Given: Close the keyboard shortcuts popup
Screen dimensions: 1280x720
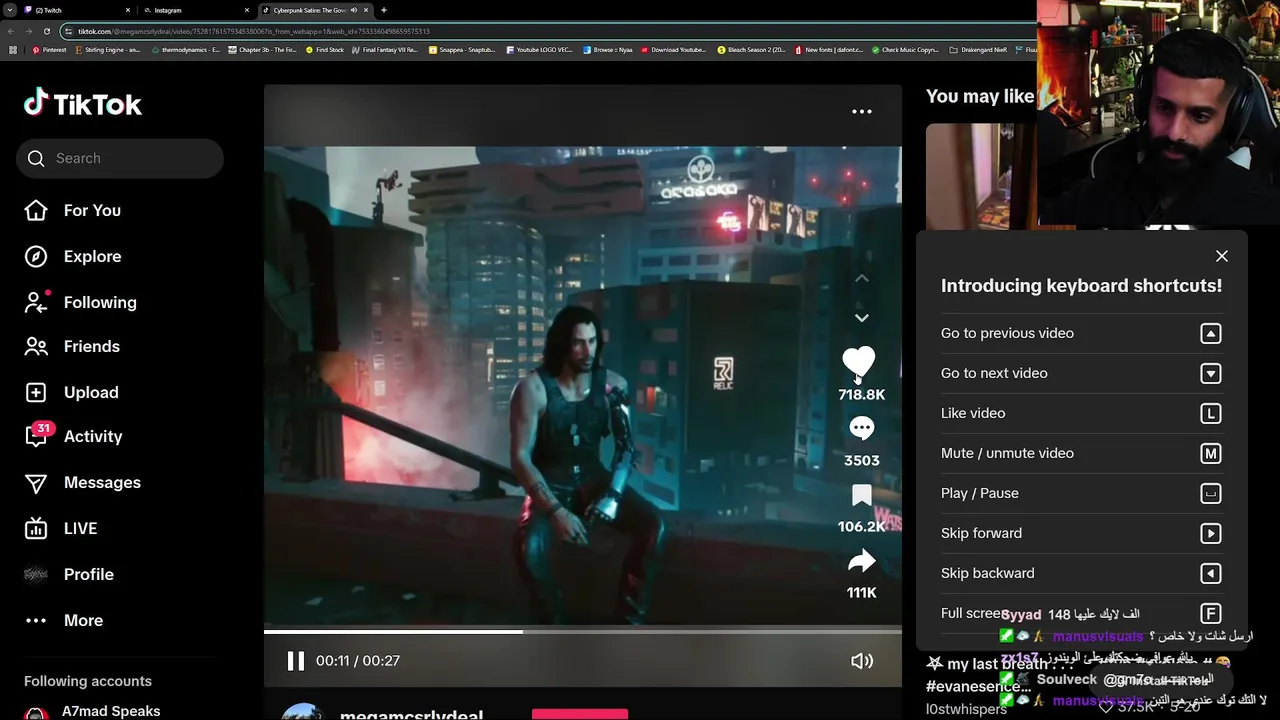Looking at the screenshot, I should [1222, 256].
